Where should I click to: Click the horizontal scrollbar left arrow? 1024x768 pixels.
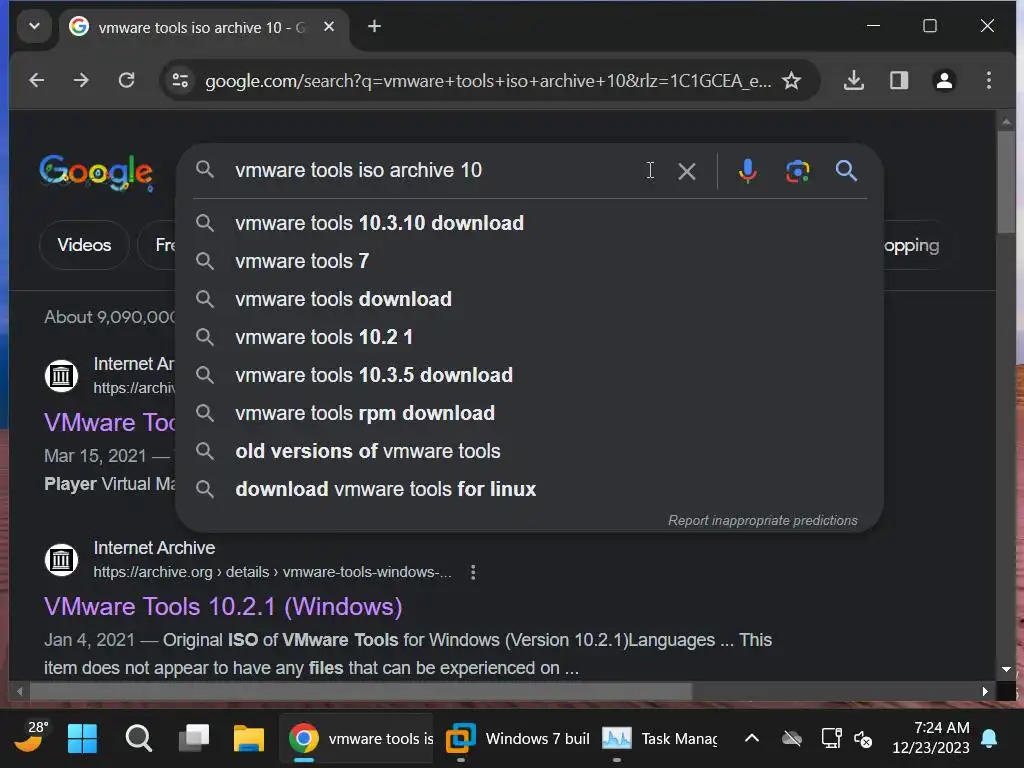click(20, 691)
